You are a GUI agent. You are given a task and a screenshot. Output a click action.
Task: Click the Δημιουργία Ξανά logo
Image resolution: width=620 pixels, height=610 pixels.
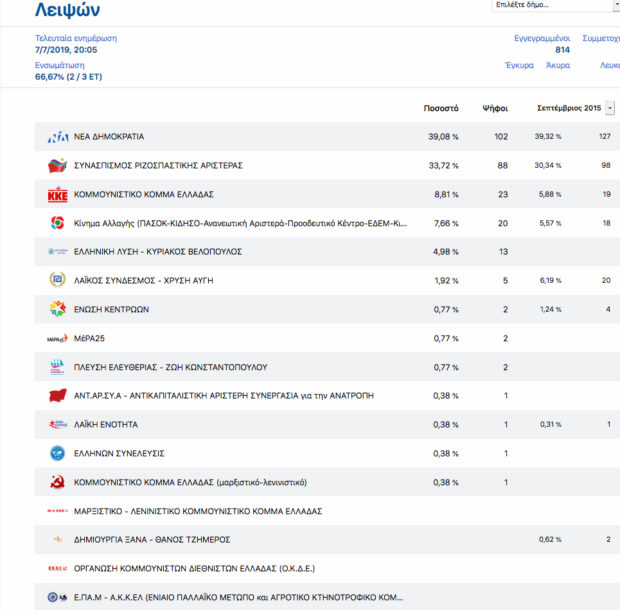[x=58, y=539]
